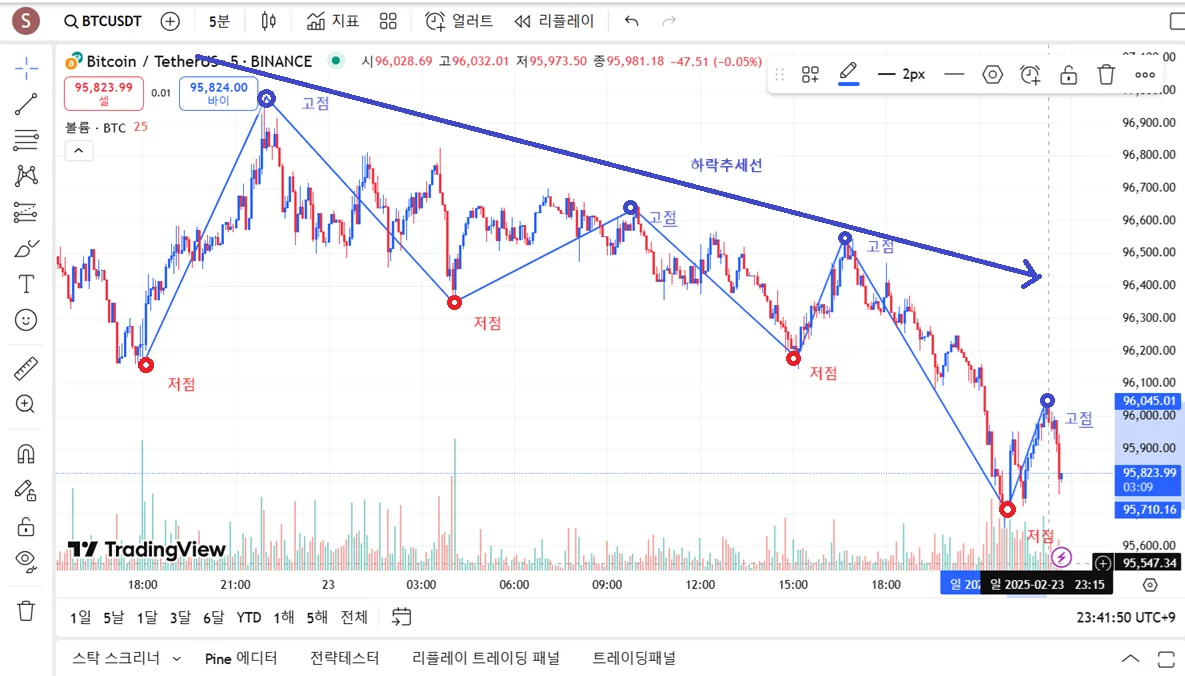Select the crosshair cursor tool

pyautogui.click(x=26, y=68)
